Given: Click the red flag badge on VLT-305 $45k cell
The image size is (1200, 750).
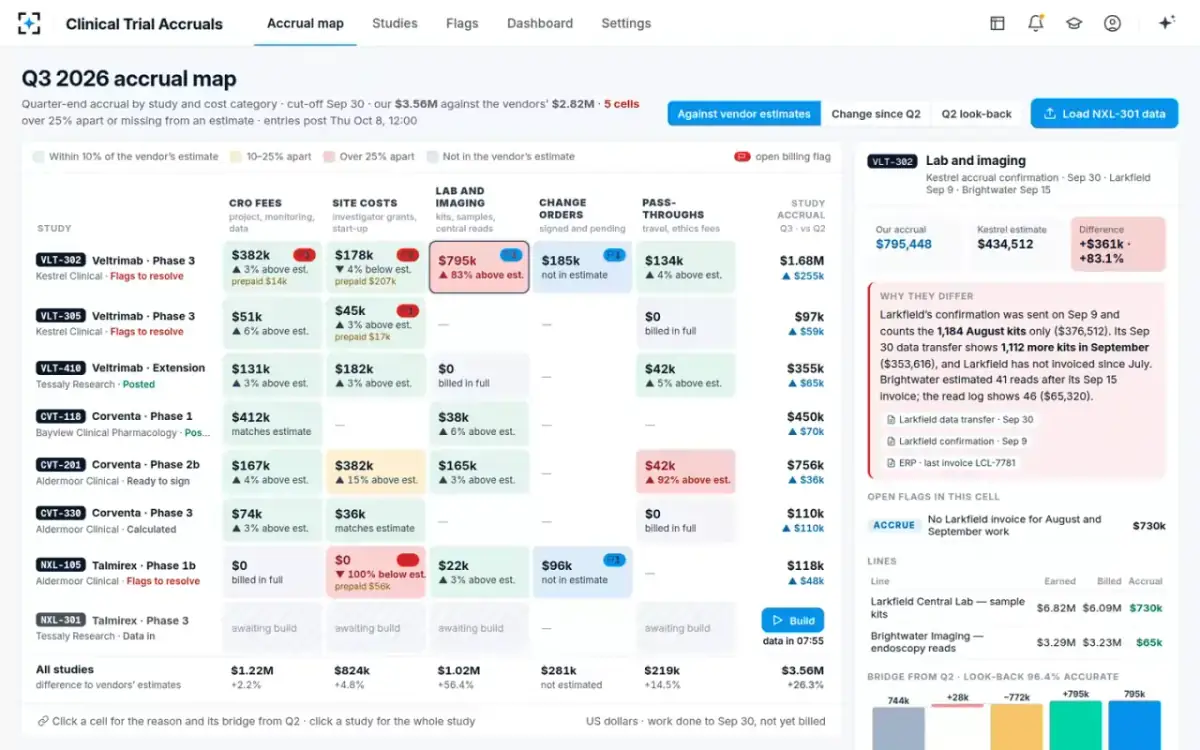Looking at the screenshot, I should pyautogui.click(x=407, y=311).
